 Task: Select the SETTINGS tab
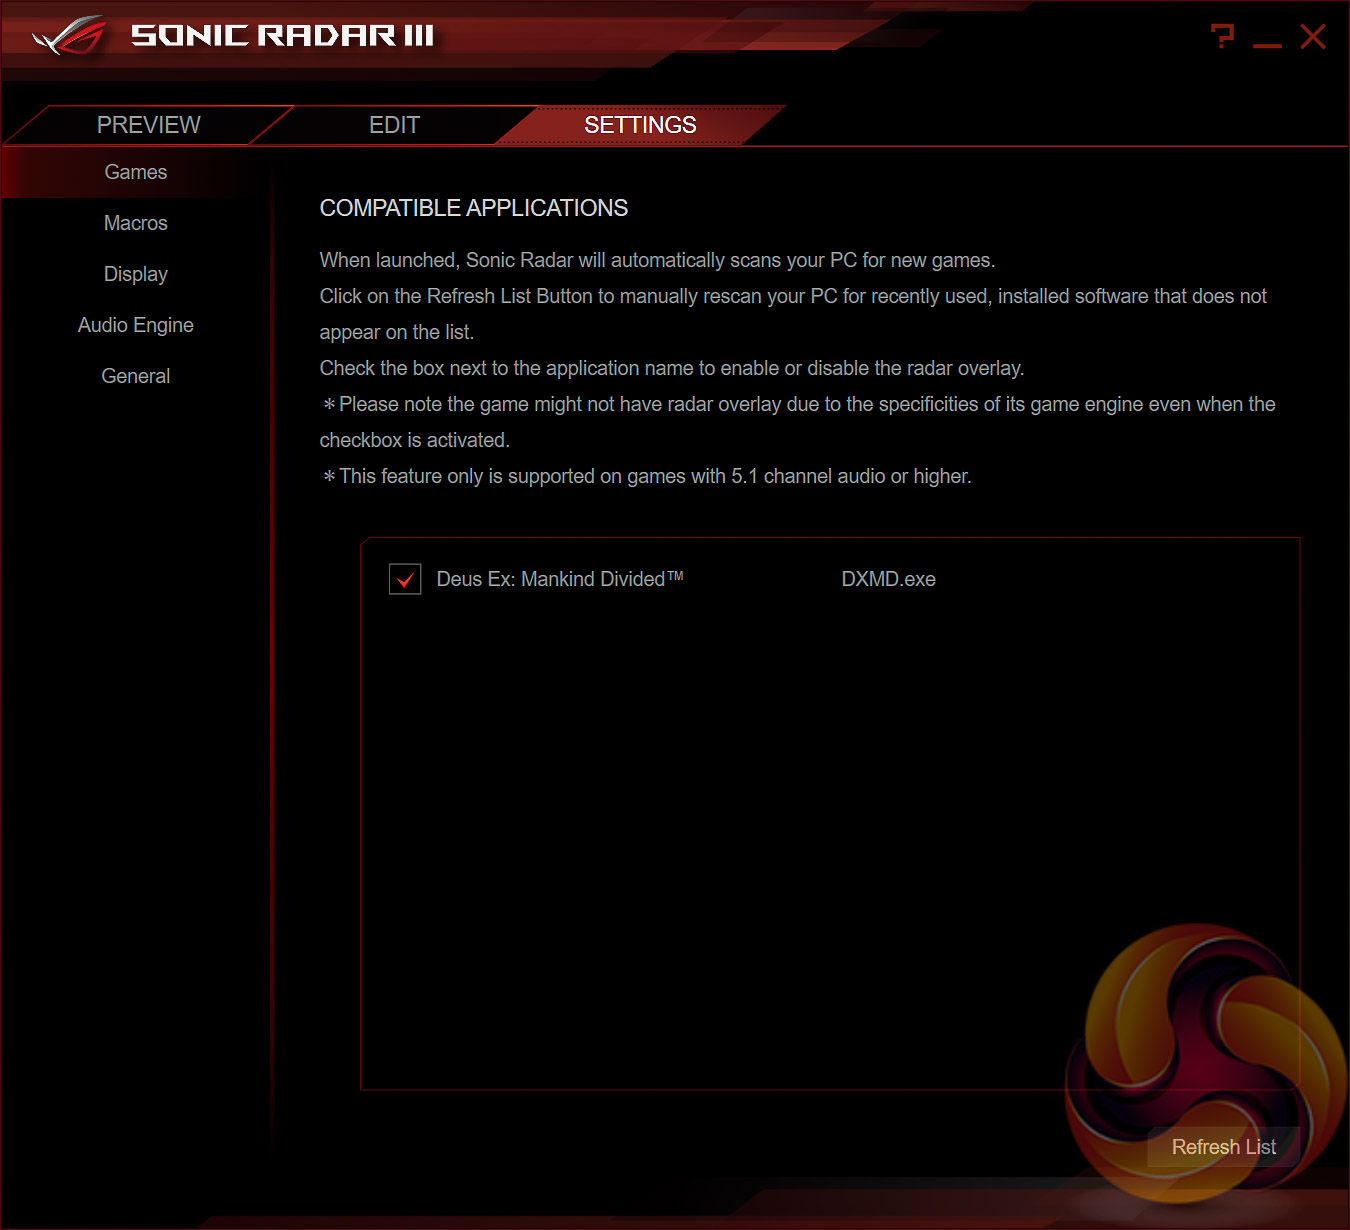click(x=640, y=125)
